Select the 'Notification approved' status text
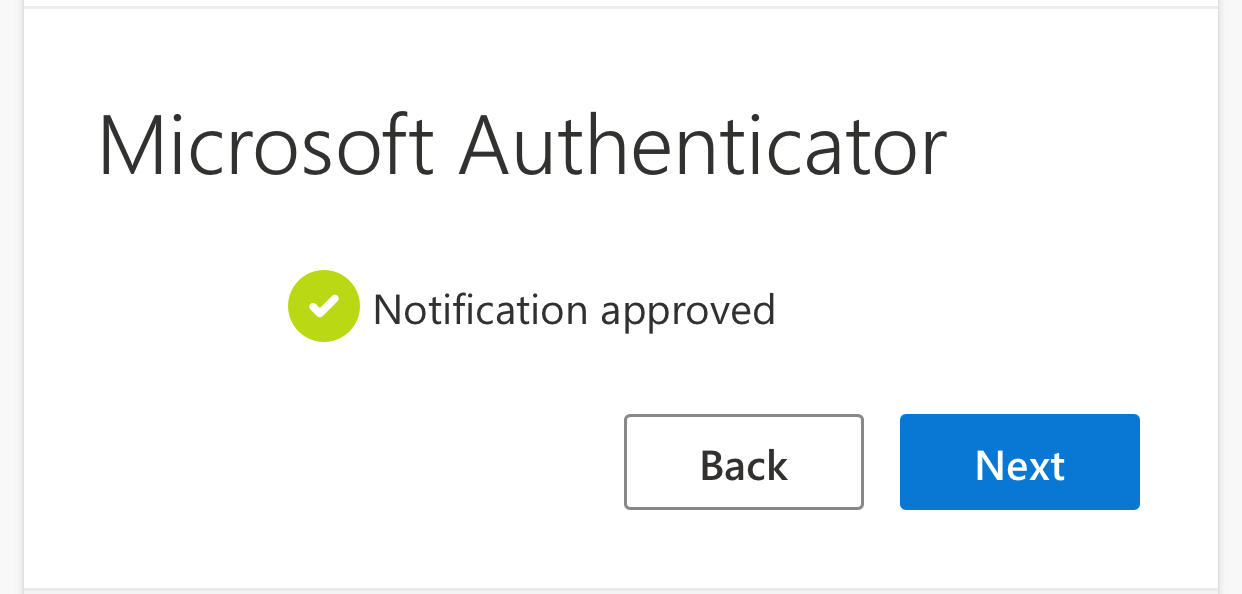1242x594 pixels. click(574, 310)
